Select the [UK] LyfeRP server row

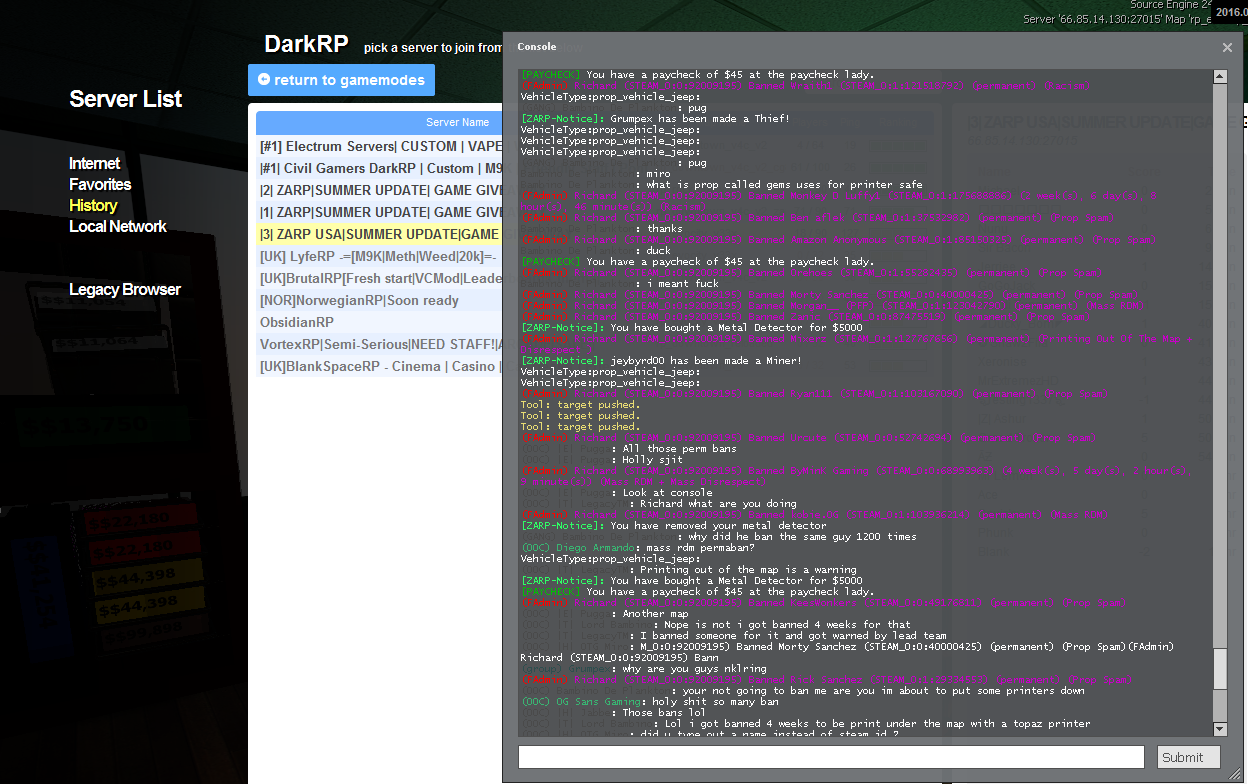point(380,256)
